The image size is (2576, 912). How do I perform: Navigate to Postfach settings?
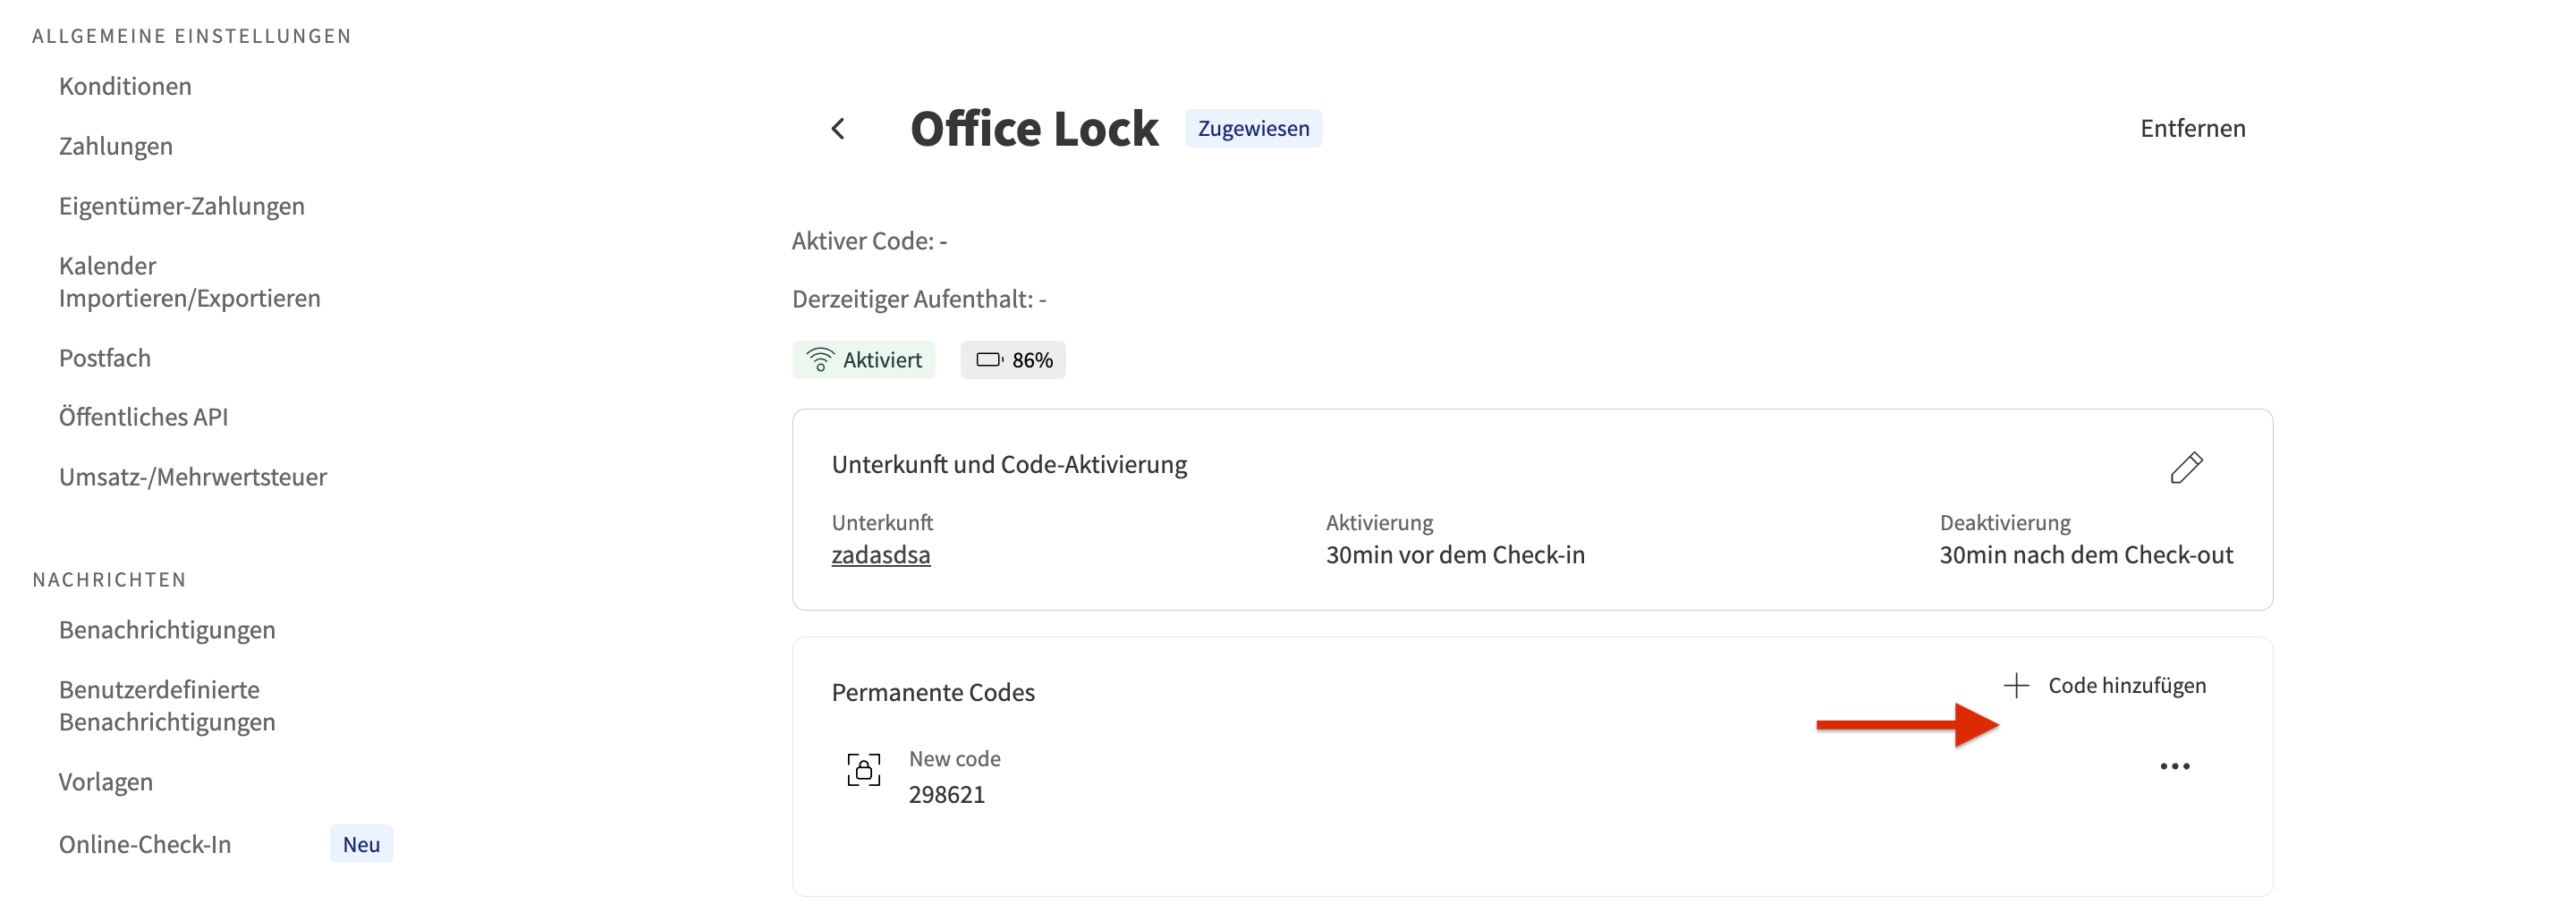[105, 358]
